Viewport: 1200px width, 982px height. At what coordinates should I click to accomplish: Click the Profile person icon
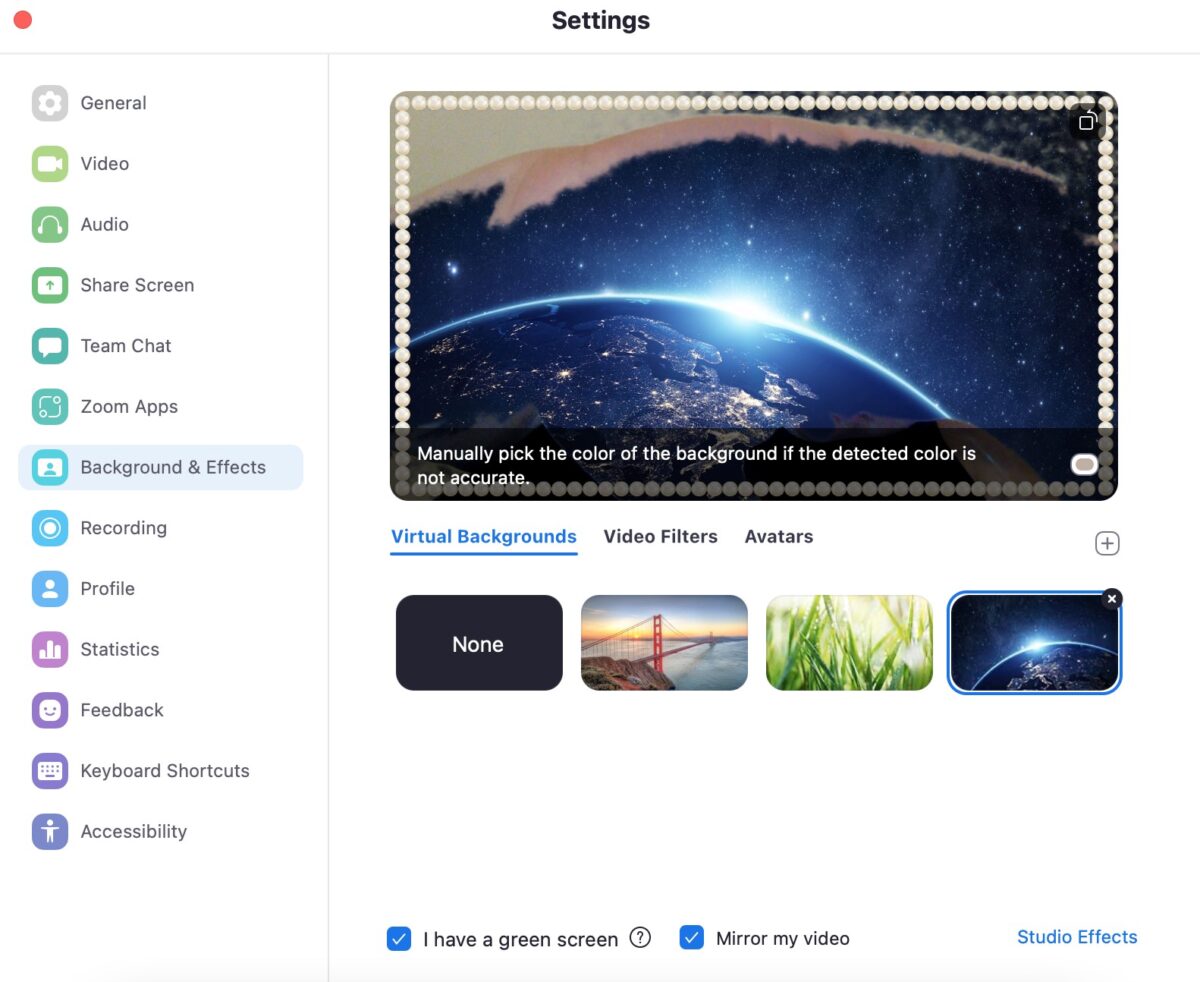50,589
